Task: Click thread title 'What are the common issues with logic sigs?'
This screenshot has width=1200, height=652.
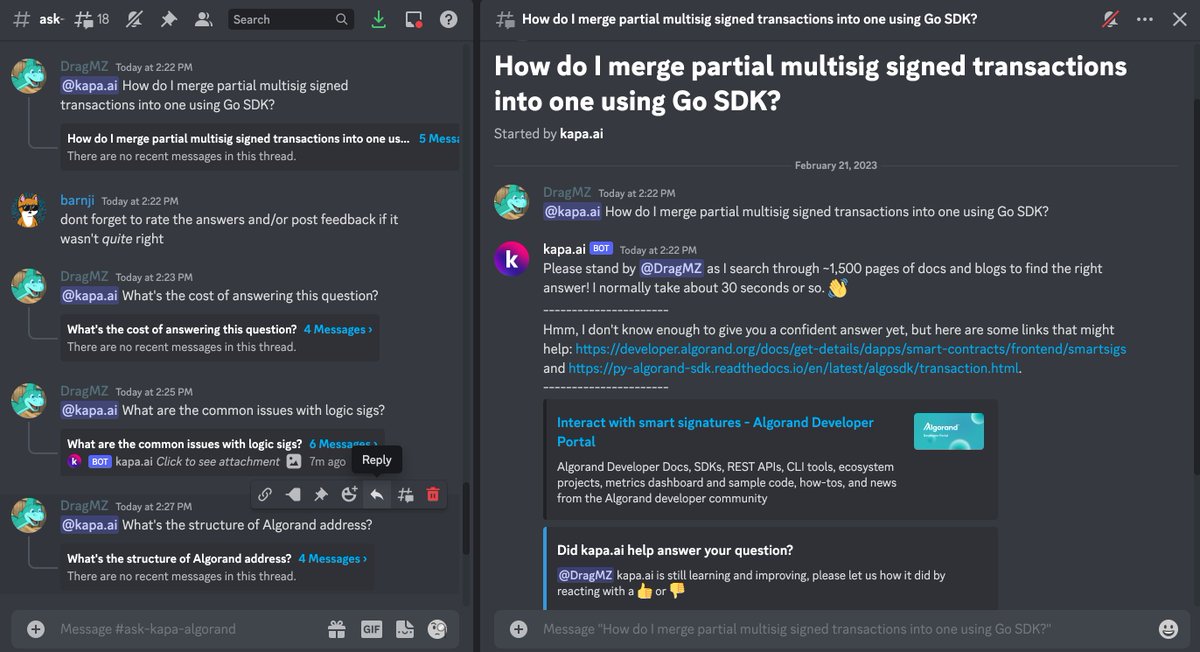Action: tap(184, 444)
